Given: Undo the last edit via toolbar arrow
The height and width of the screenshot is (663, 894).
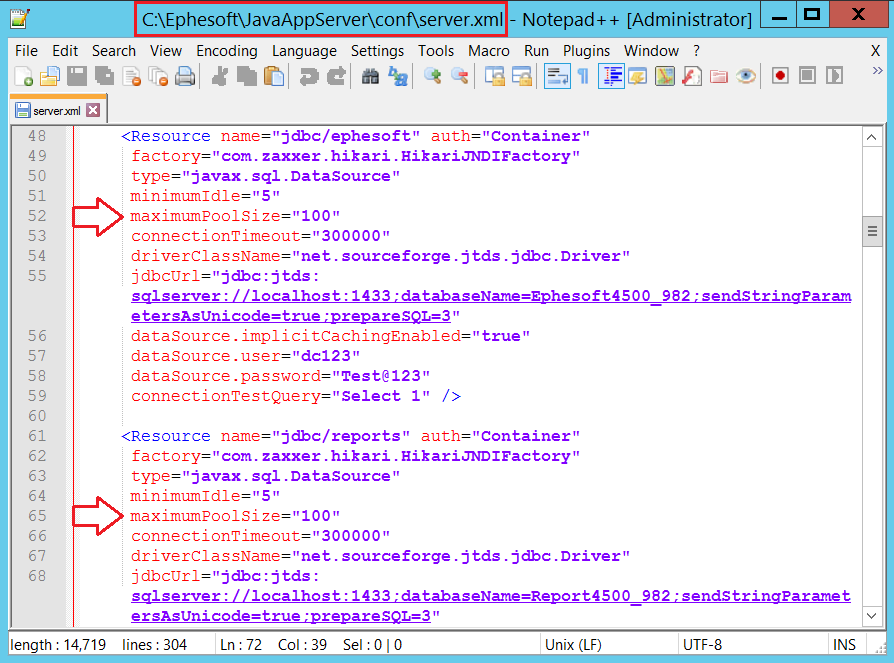Looking at the screenshot, I should (308, 76).
